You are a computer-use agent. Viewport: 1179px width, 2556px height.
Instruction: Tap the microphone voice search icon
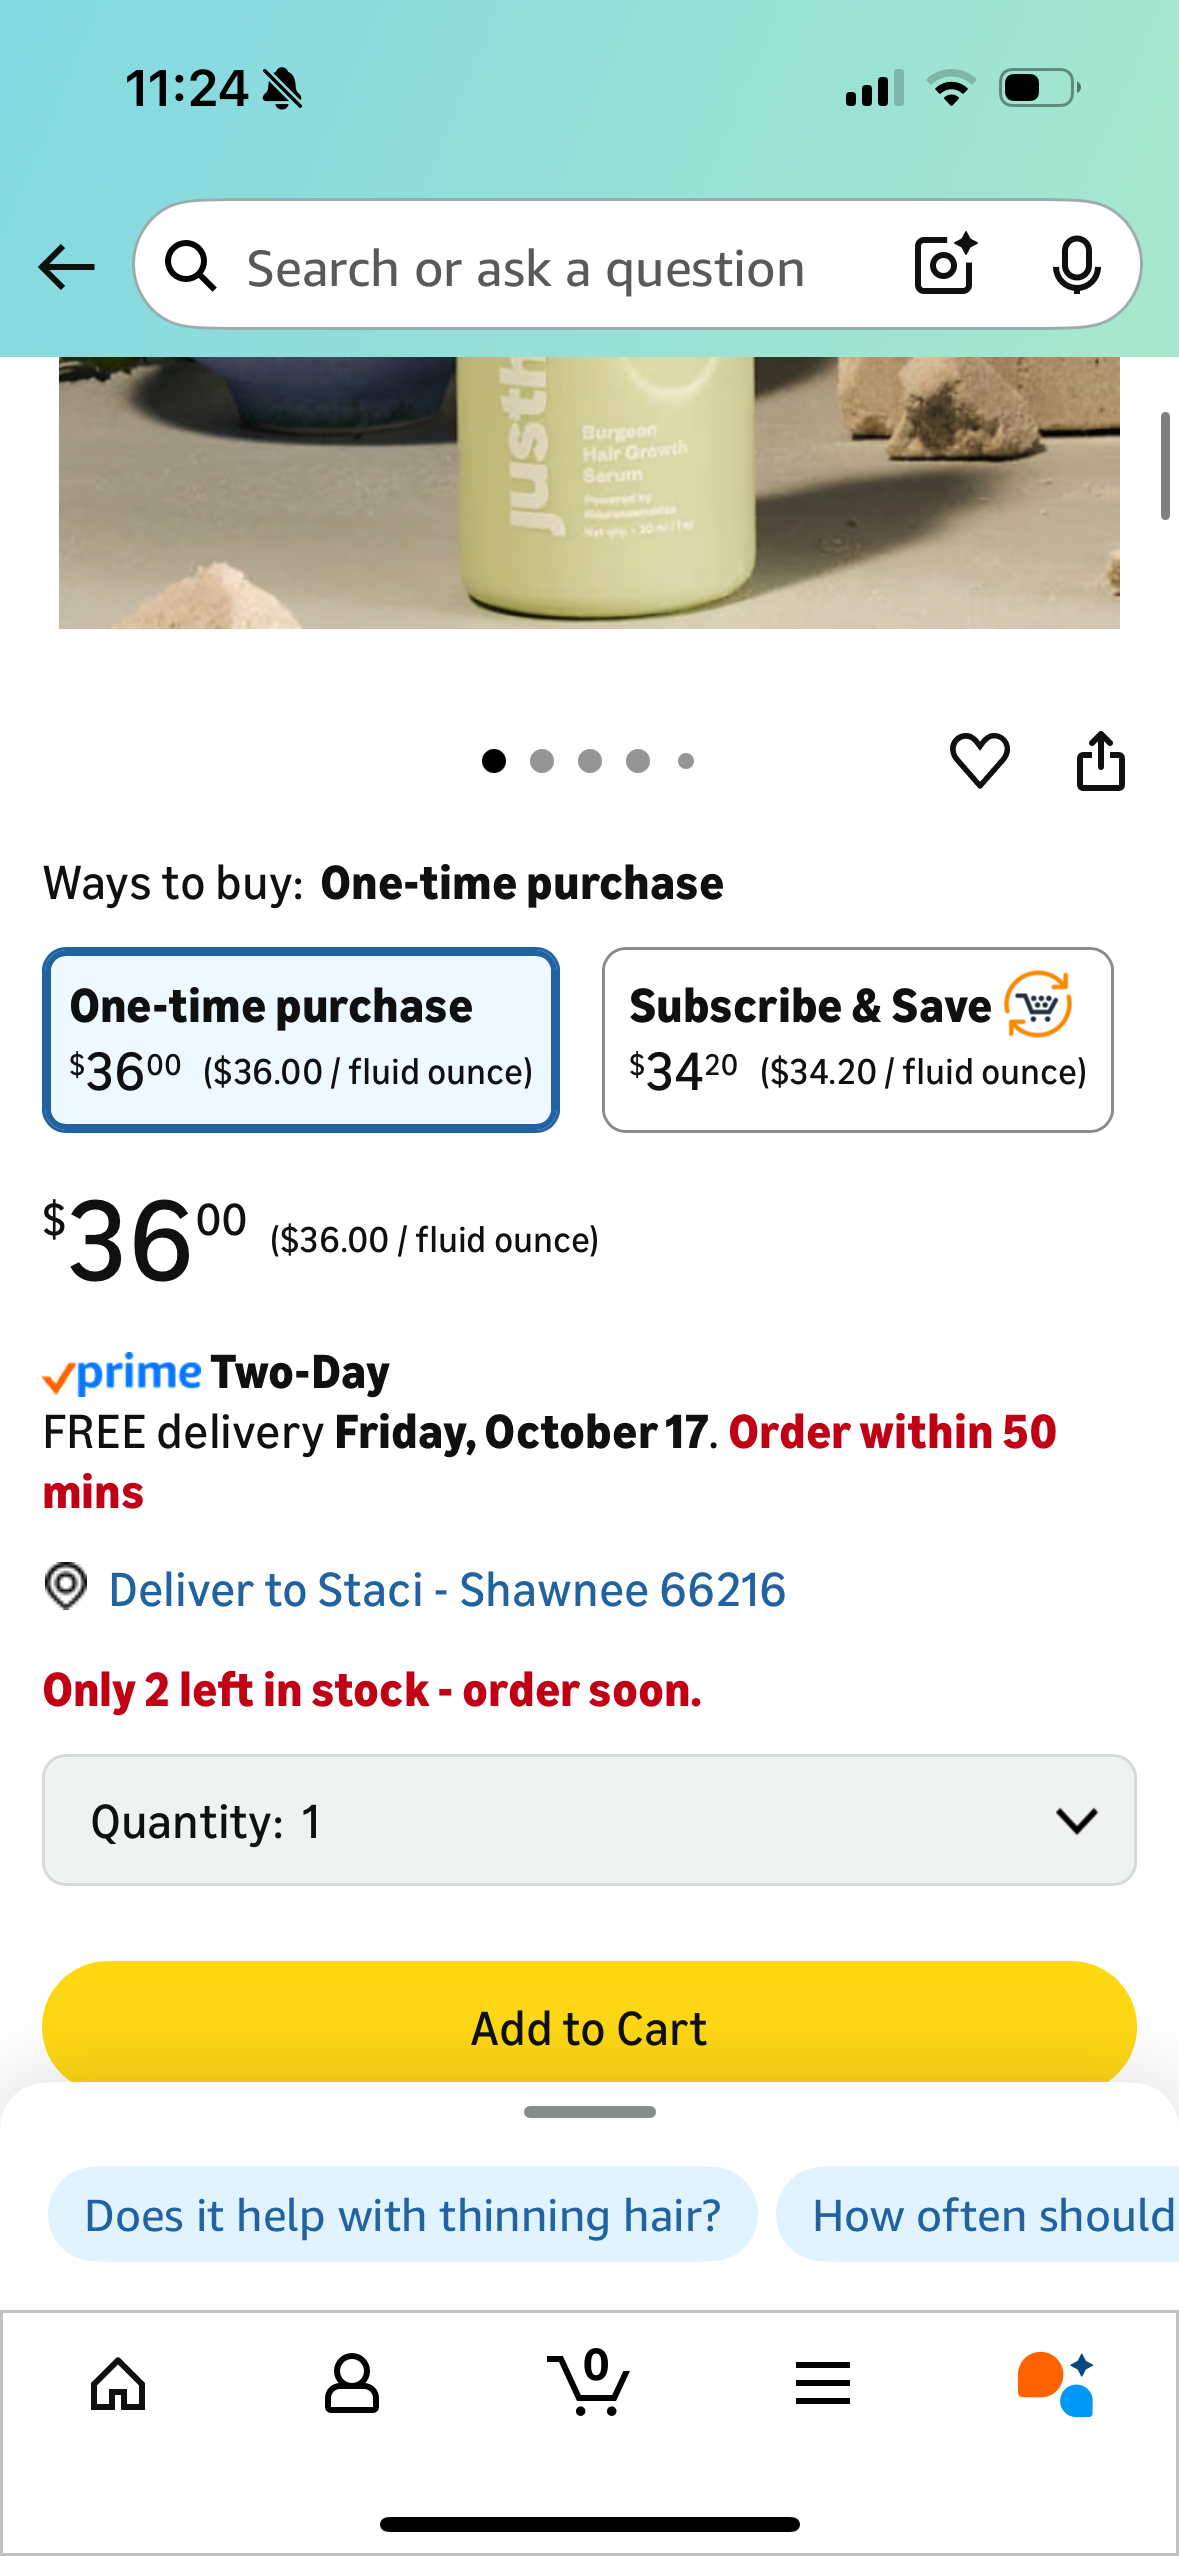pos(1076,266)
